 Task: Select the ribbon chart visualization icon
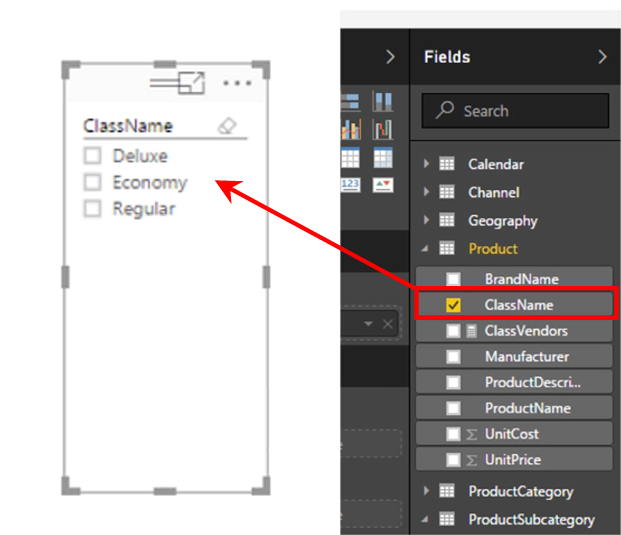pos(383,129)
